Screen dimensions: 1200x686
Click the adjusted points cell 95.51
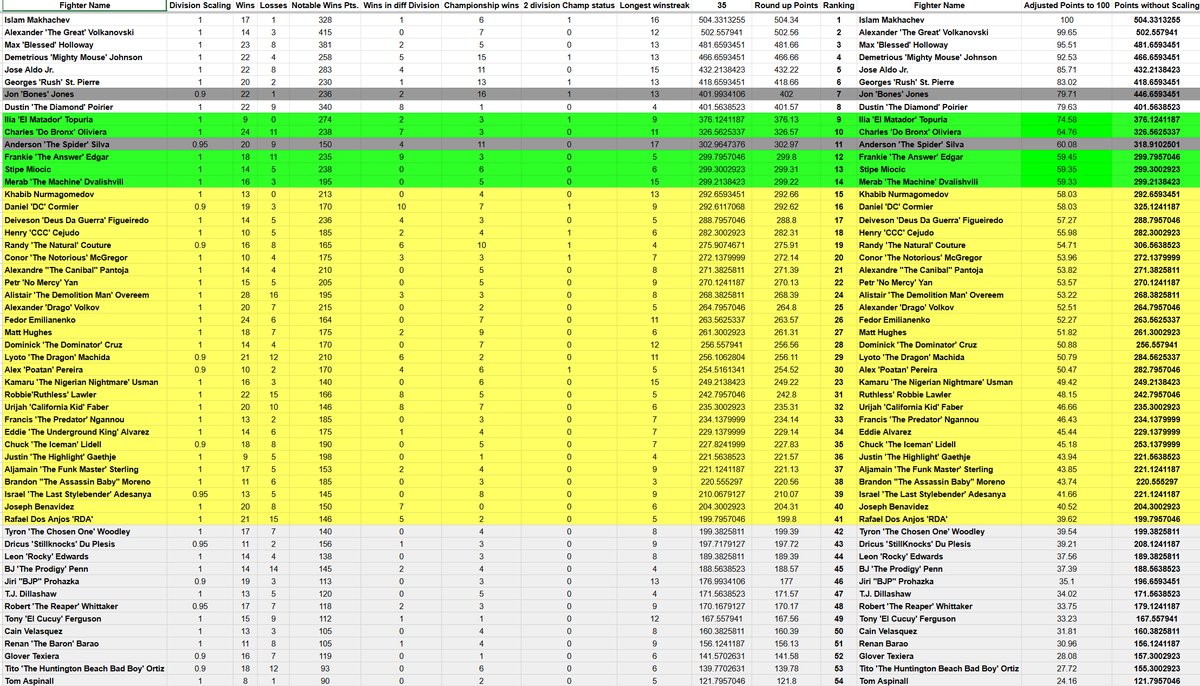[1065, 45]
